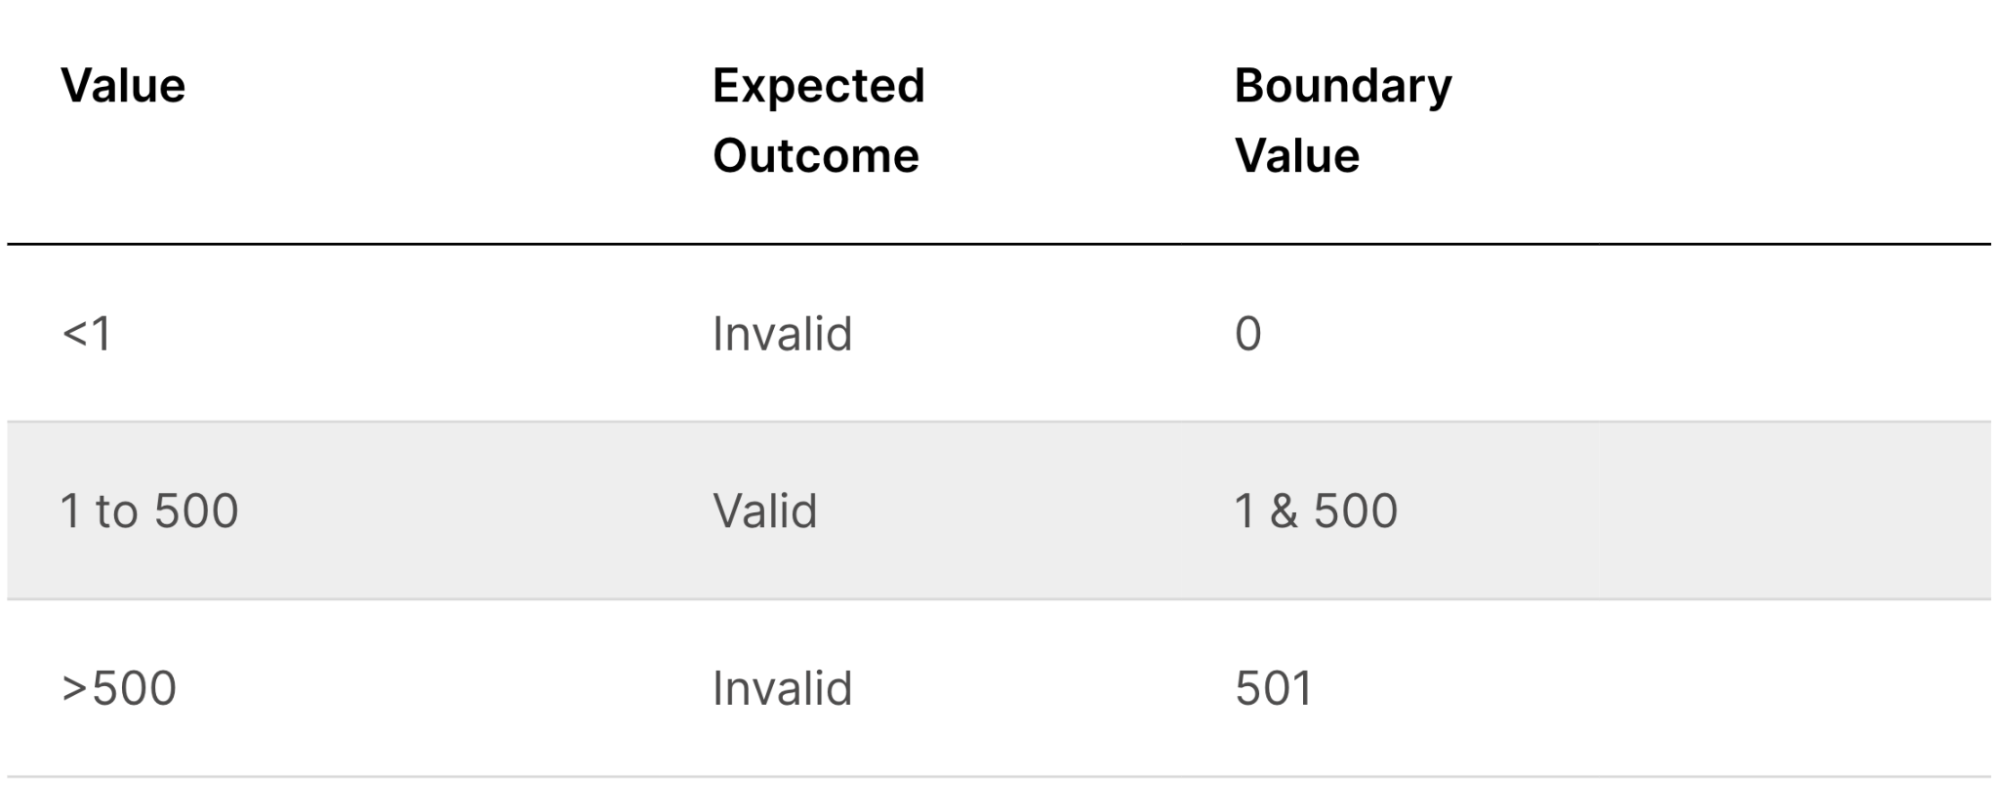Image resolution: width=1999 pixels, height=785 pixels.
Task: Click the word Boundary in header
Action: (1342, 86)
